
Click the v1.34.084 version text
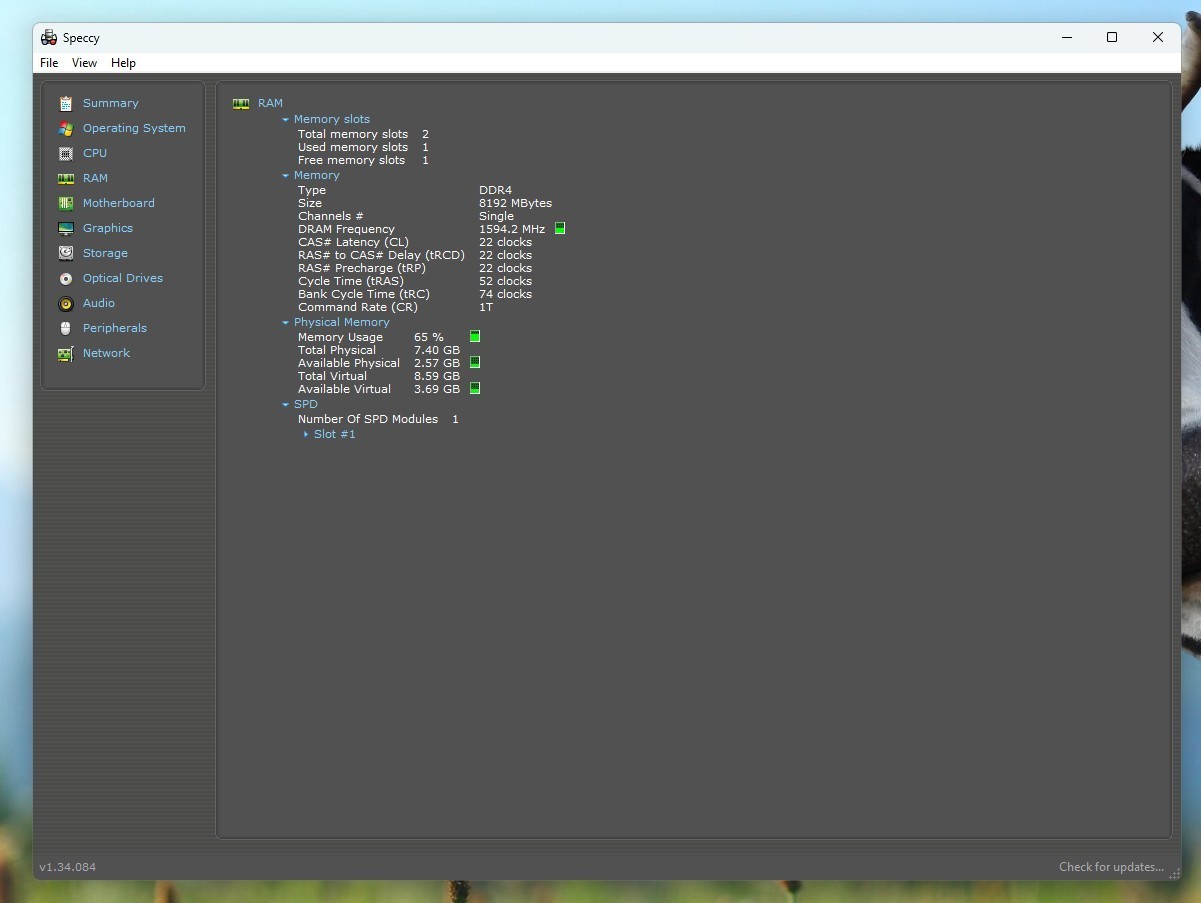[68, 867]
